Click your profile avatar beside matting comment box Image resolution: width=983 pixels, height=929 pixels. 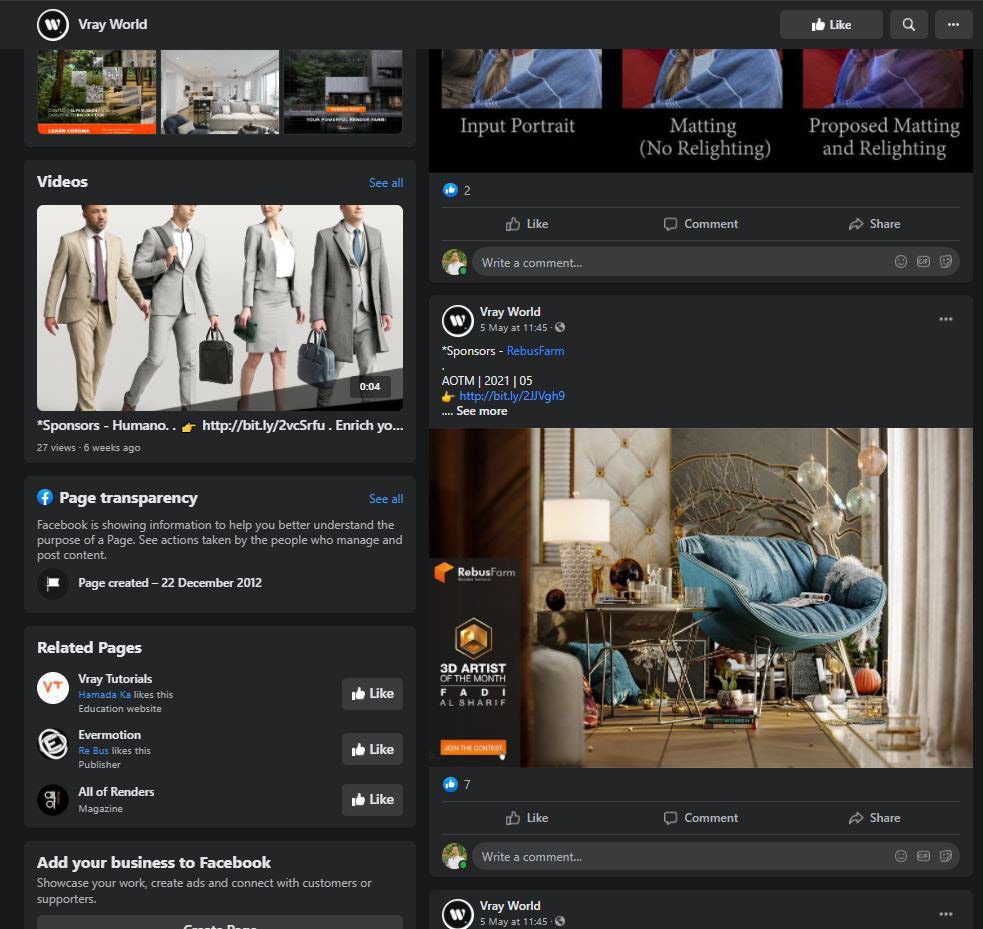(455, 262)
